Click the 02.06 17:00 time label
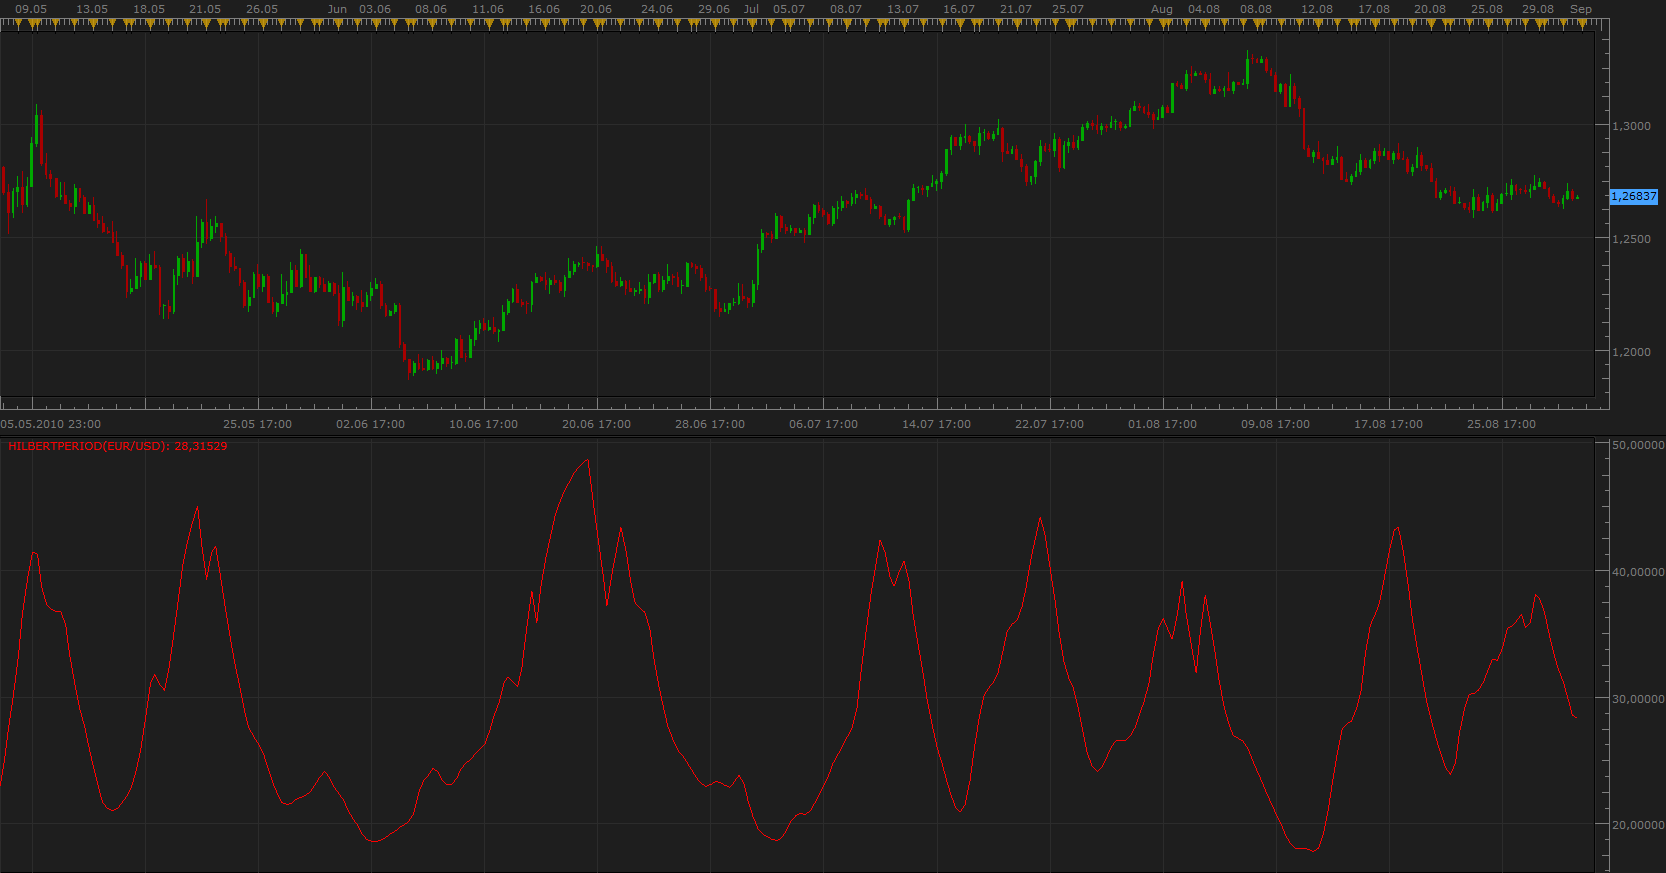 tap(371, 424)
